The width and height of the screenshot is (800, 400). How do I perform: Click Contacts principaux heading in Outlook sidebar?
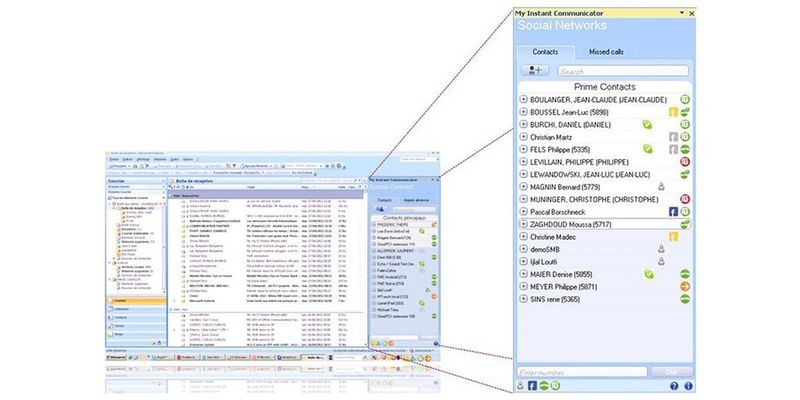click(403, 217)
